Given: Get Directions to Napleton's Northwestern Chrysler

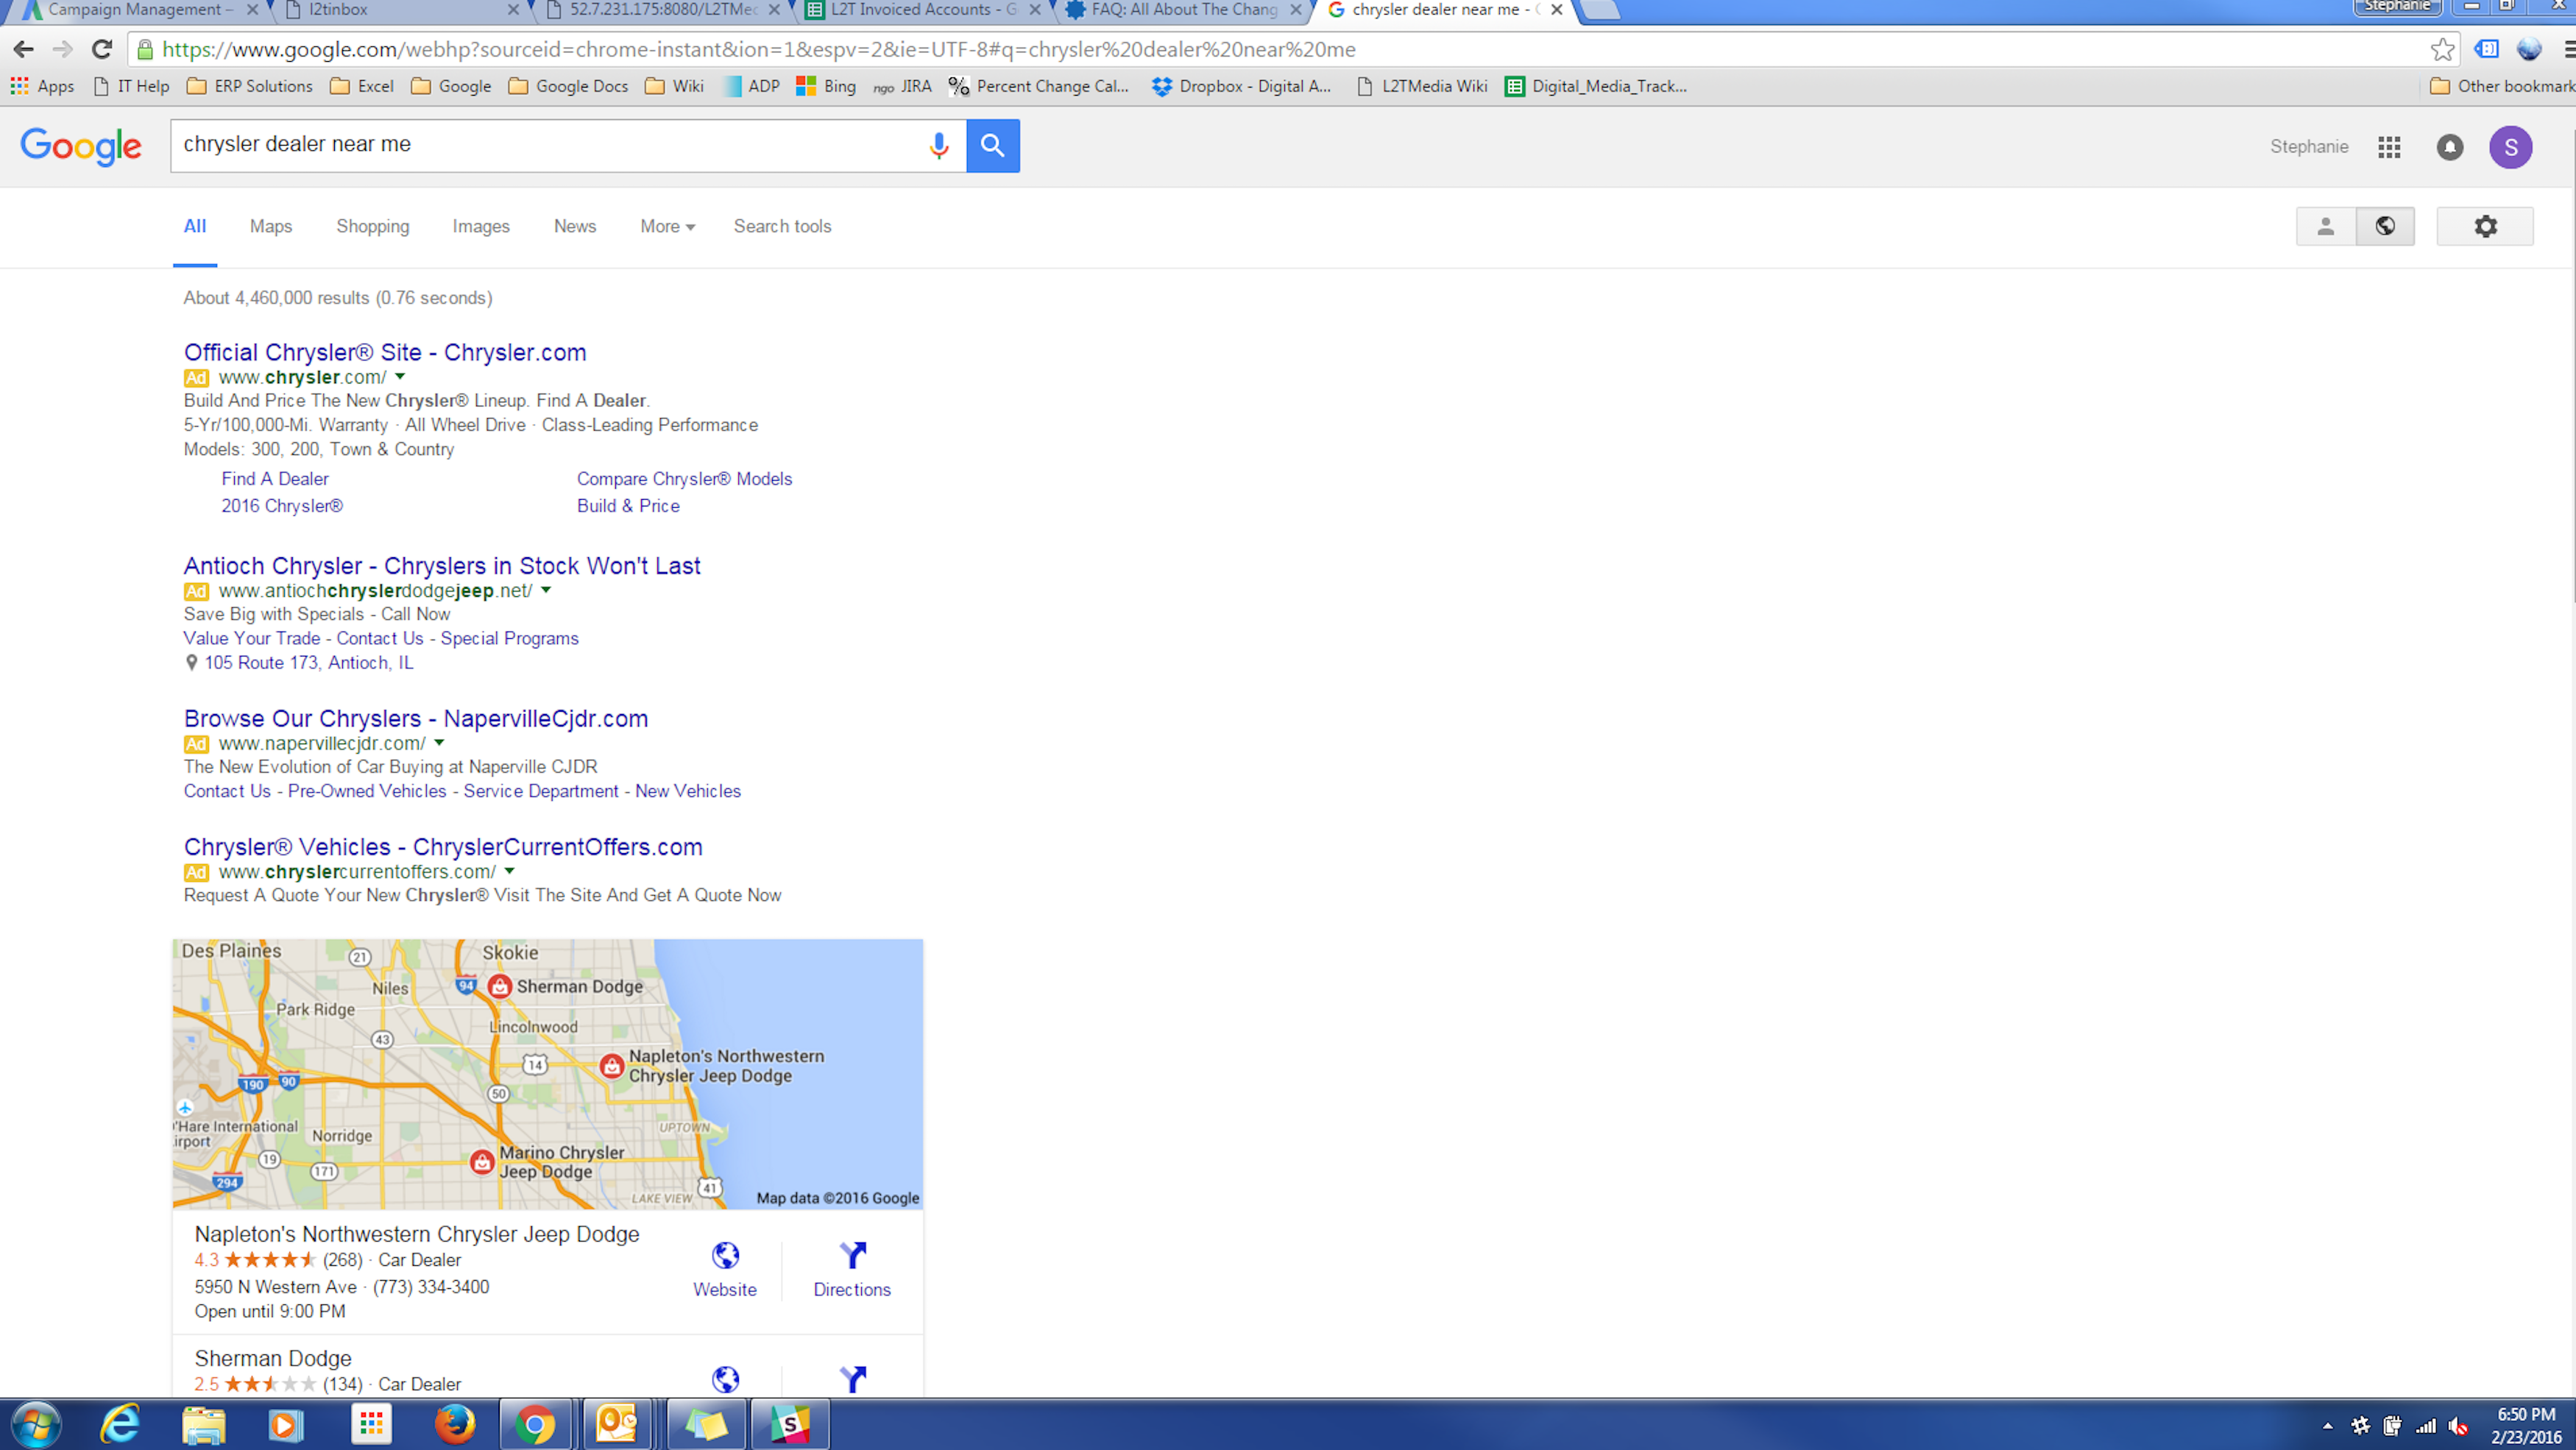Looking at the screenshot, I should click(x=852, y=1270).
